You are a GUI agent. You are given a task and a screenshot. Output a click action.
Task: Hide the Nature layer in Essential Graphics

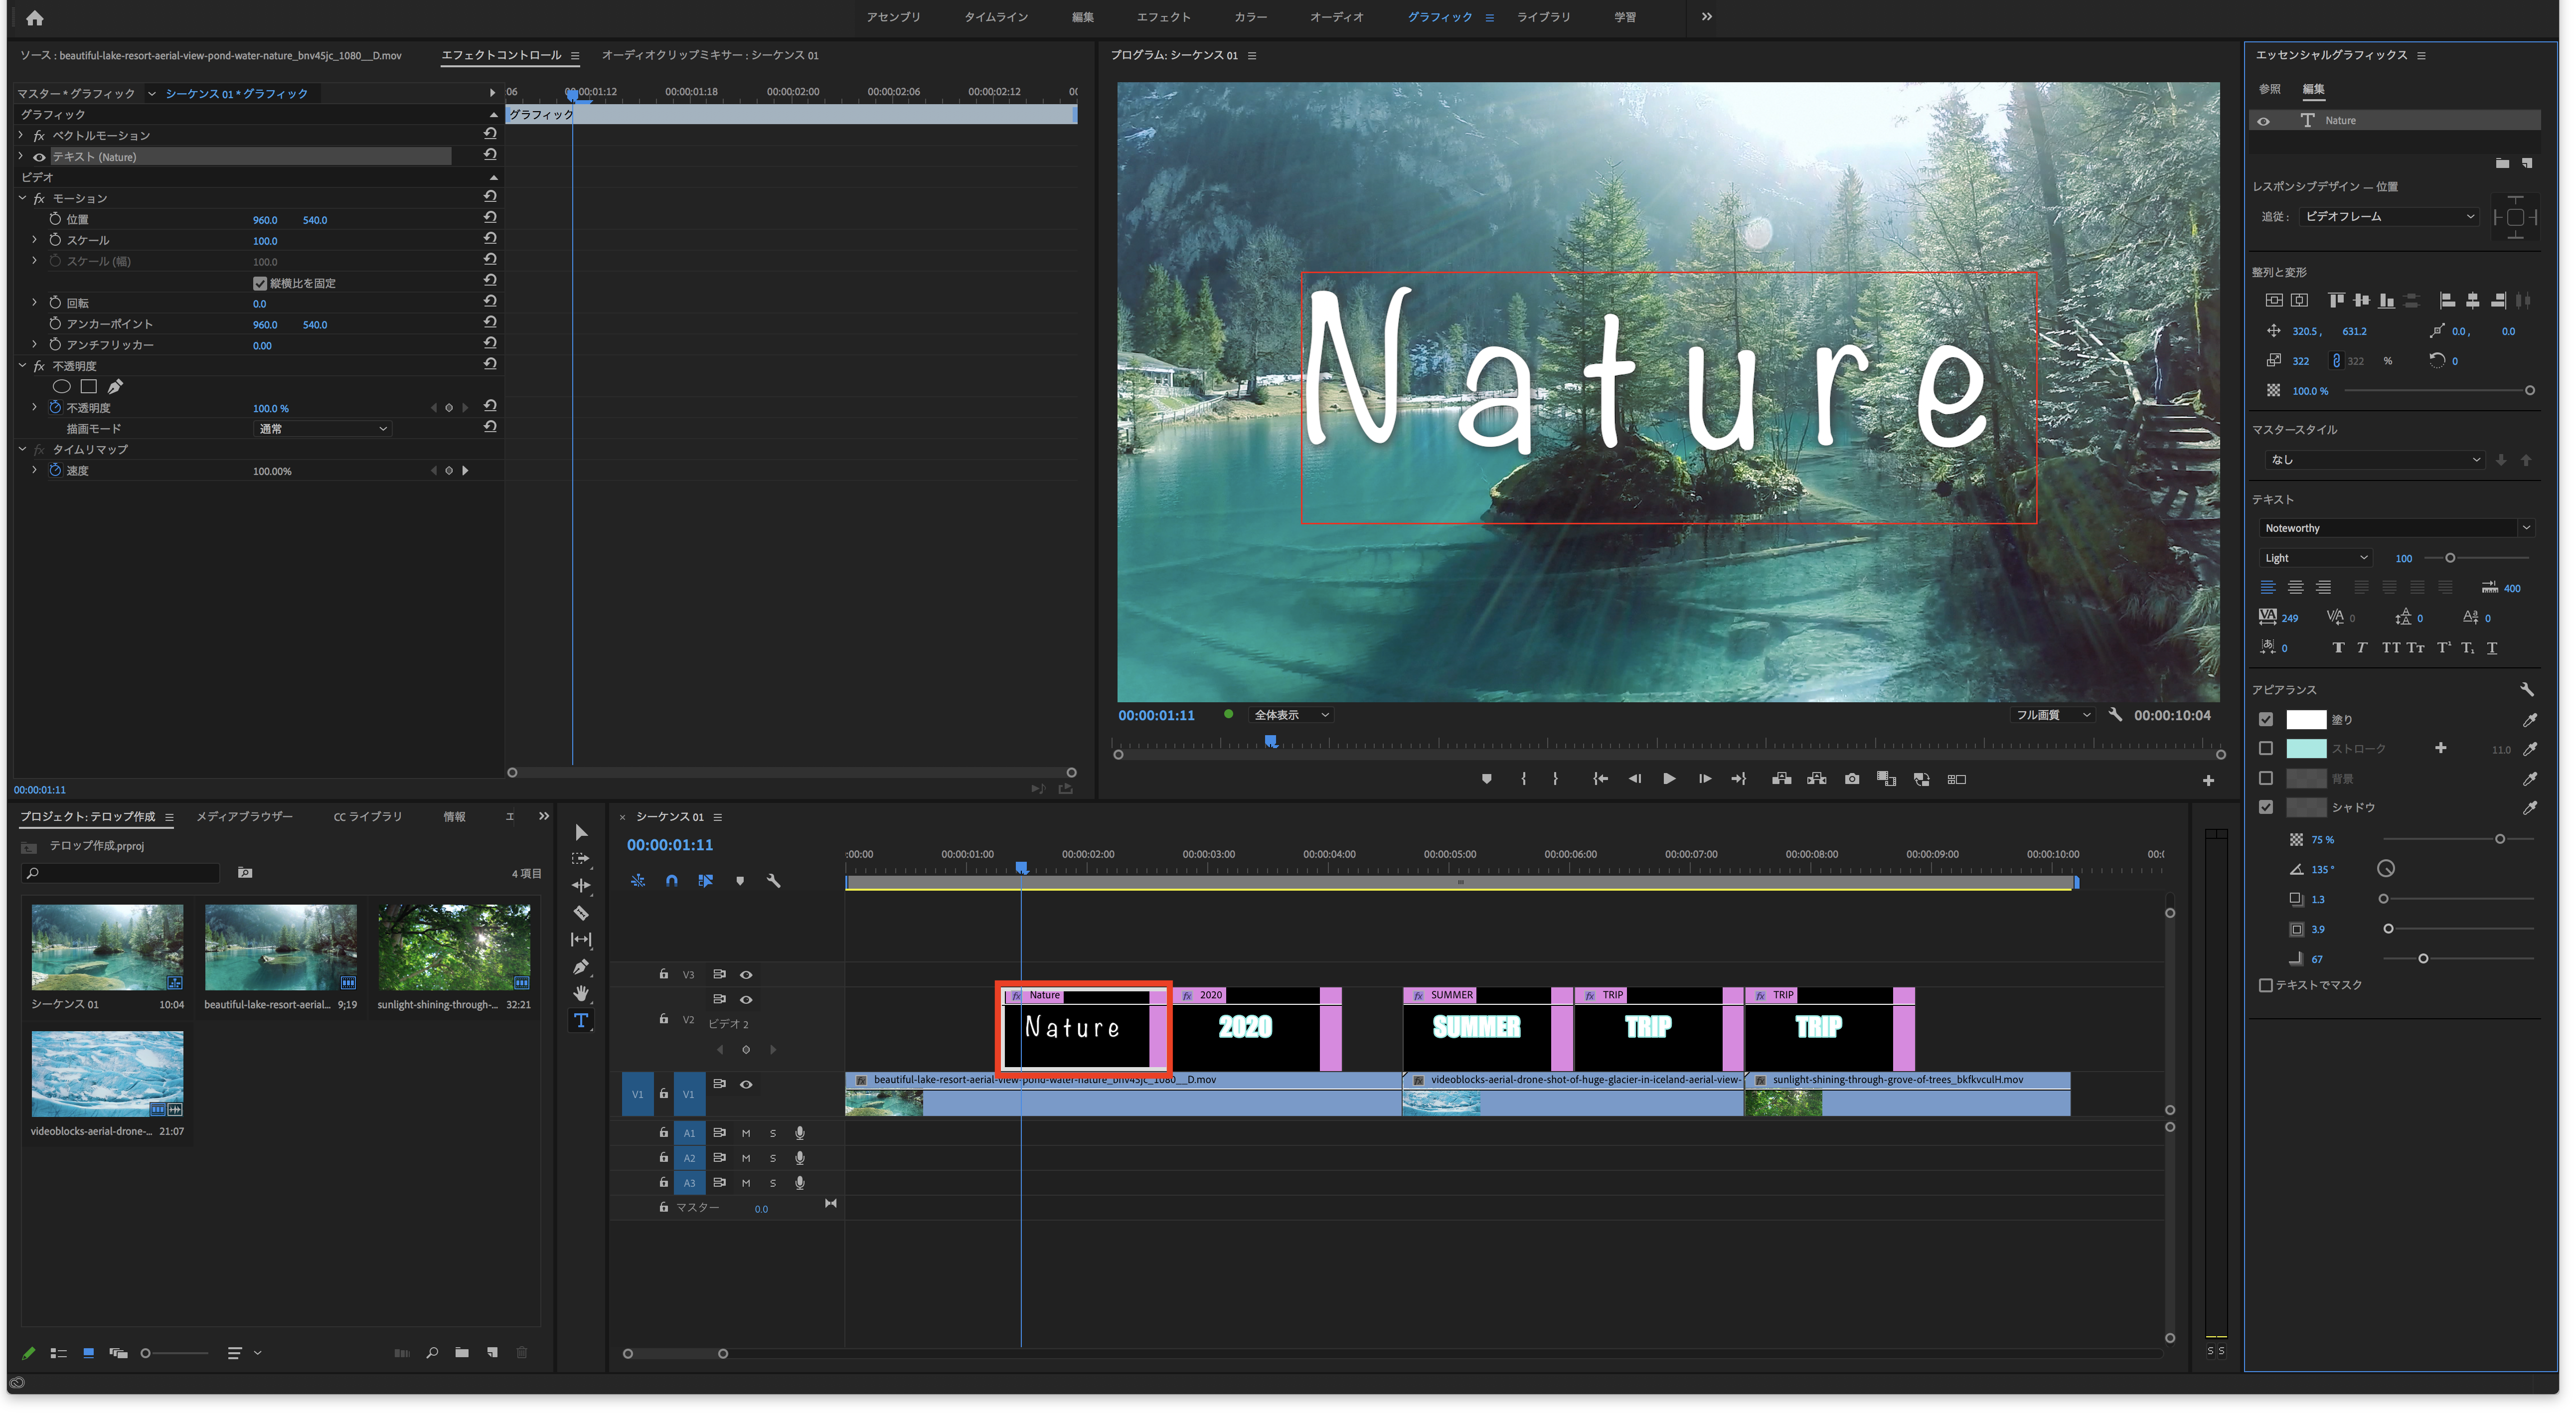(2264, 121)
